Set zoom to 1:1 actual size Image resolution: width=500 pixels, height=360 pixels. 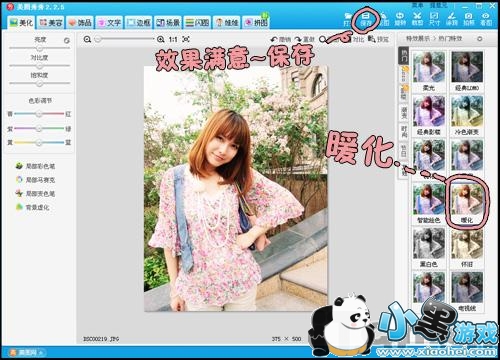173,39
